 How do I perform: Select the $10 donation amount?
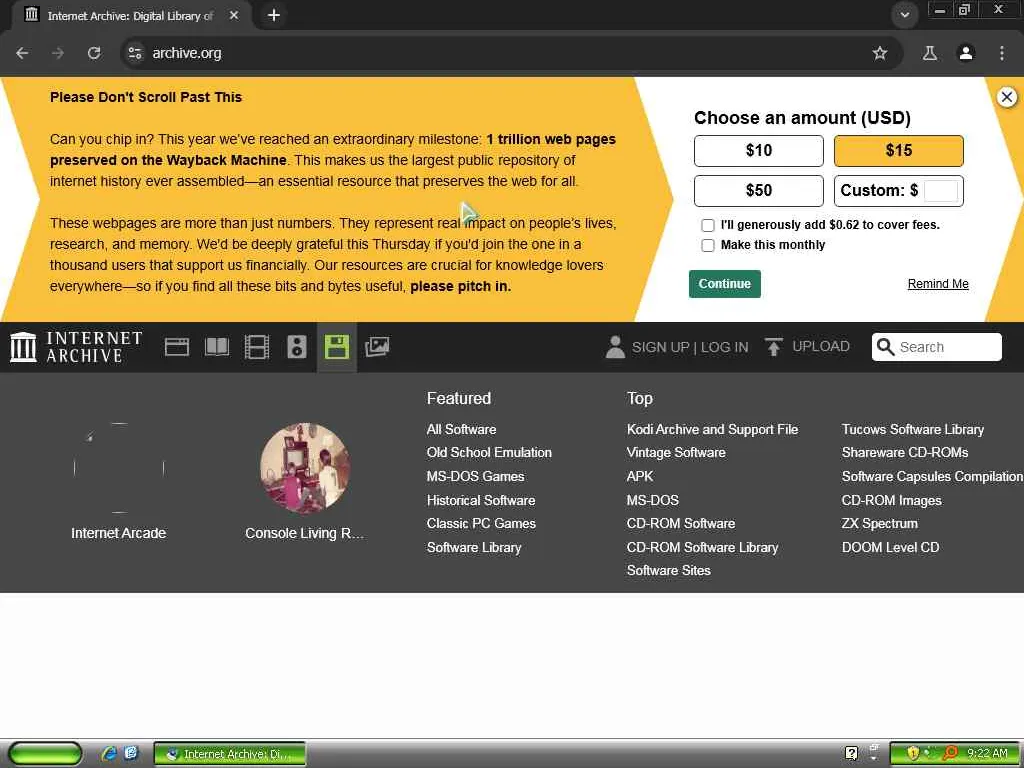click(758, 151)
